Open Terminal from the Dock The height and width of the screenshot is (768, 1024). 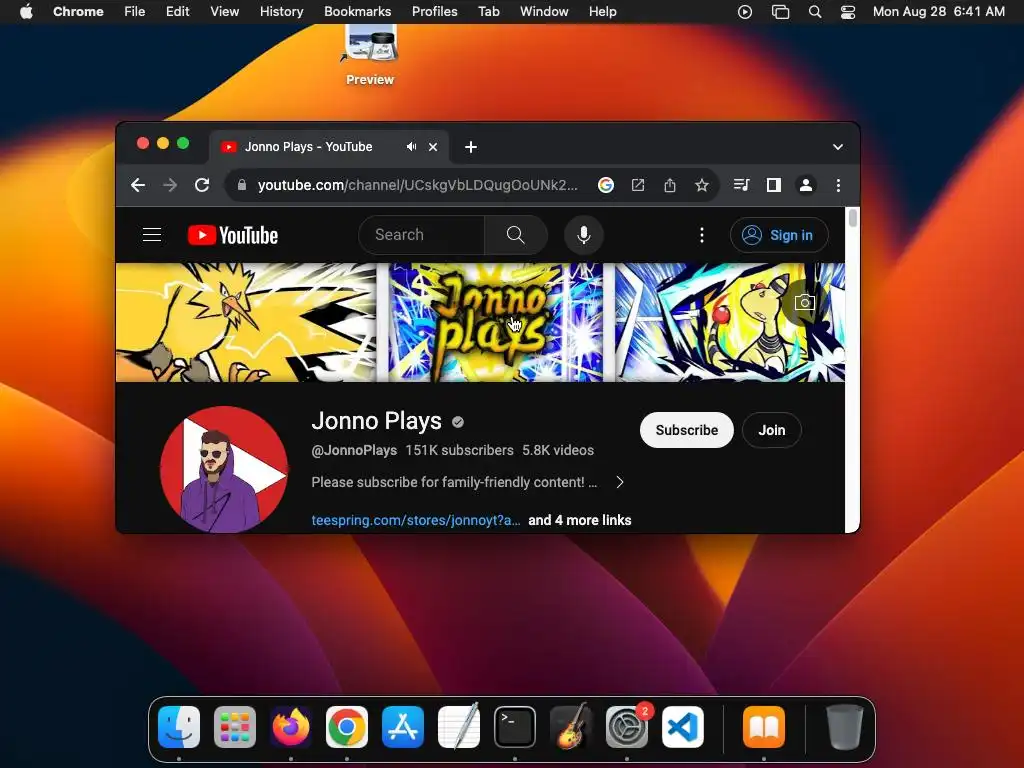coord(515,727)
